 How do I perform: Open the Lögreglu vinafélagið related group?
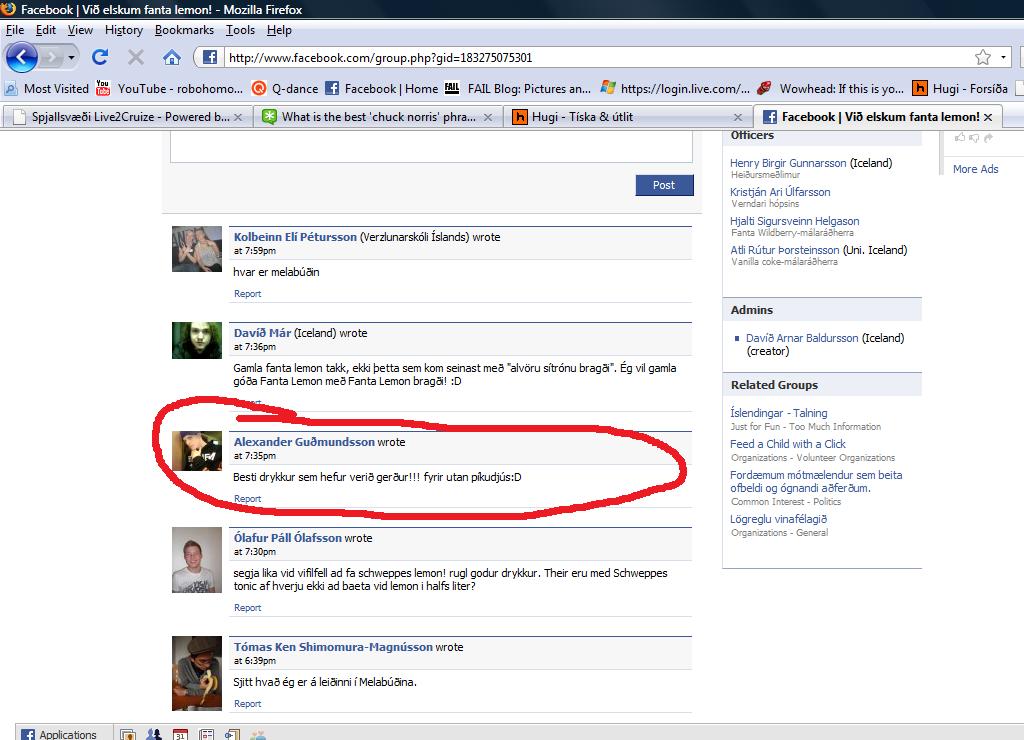778,519
